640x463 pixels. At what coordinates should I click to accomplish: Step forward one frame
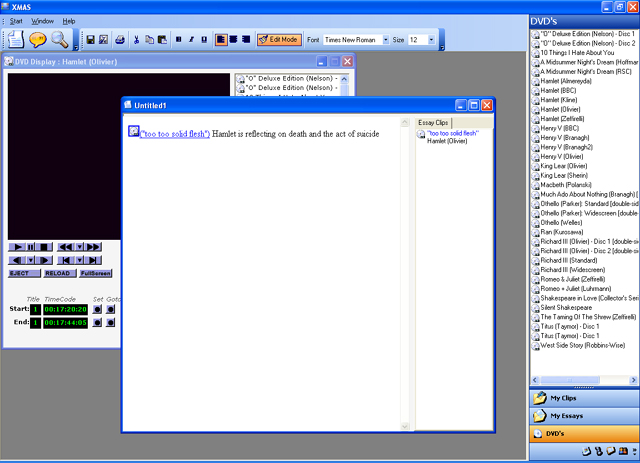pos(44,260)
